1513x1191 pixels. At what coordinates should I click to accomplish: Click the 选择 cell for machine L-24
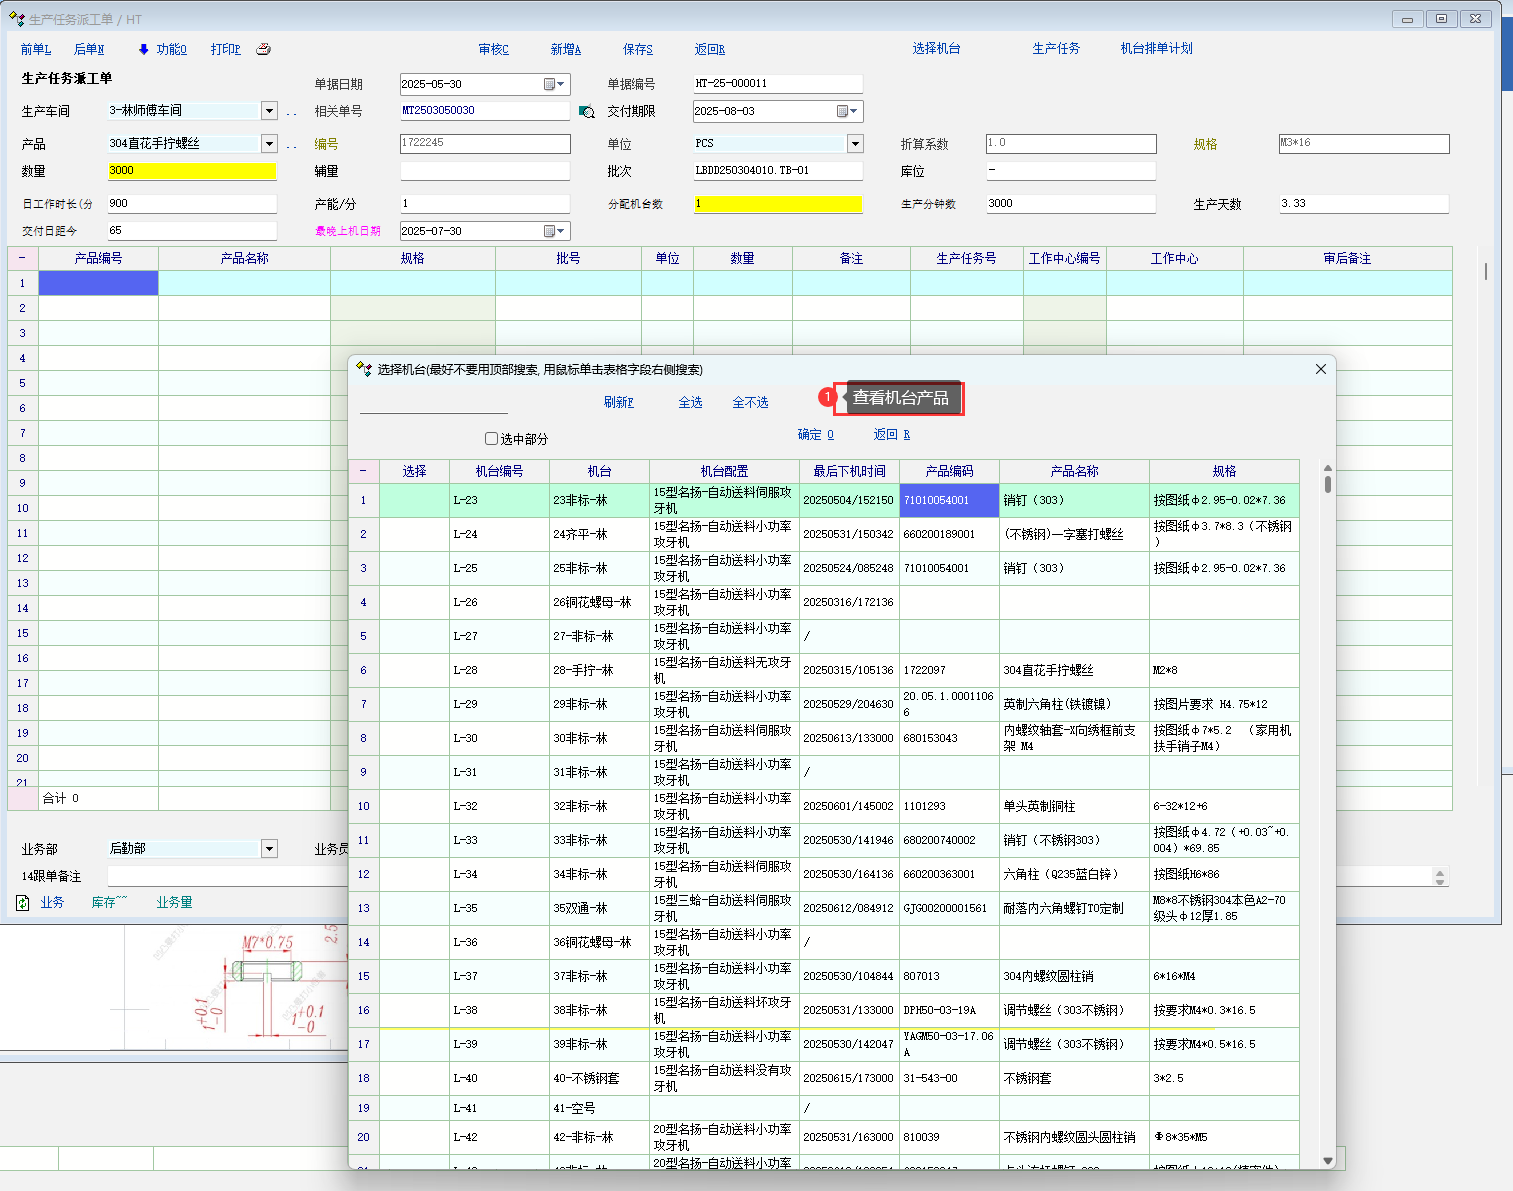click(x=414, y=535)
